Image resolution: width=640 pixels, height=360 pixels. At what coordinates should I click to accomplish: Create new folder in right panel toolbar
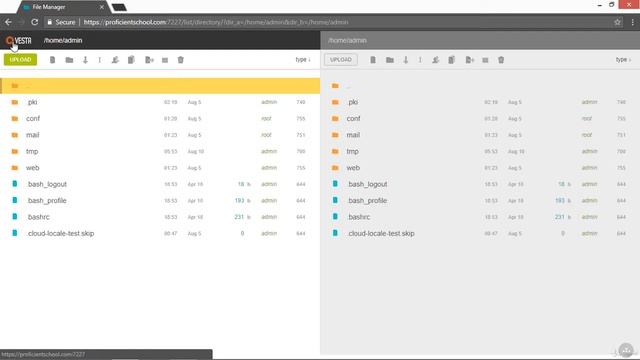coord(390,60)
